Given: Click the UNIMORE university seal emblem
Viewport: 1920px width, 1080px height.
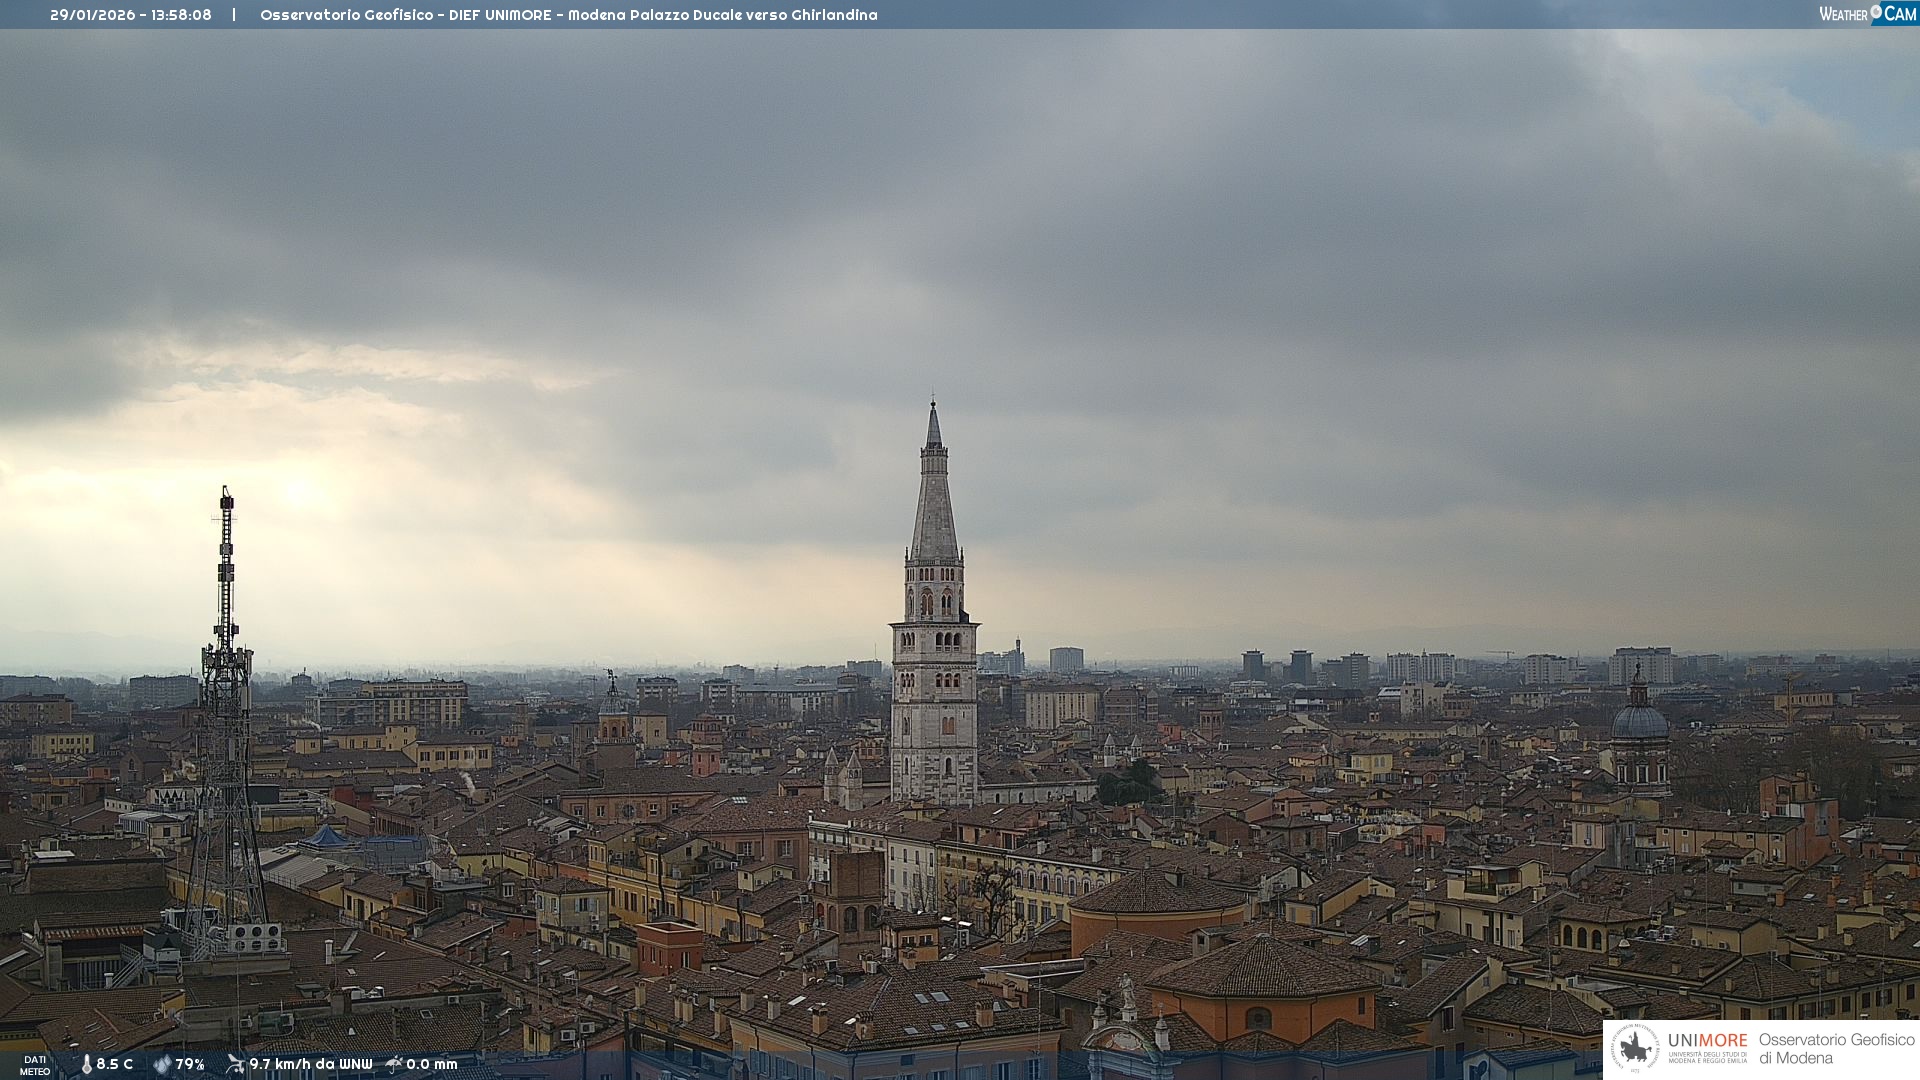Looking at the screenshot, I should click(x=1635, y=1048).
